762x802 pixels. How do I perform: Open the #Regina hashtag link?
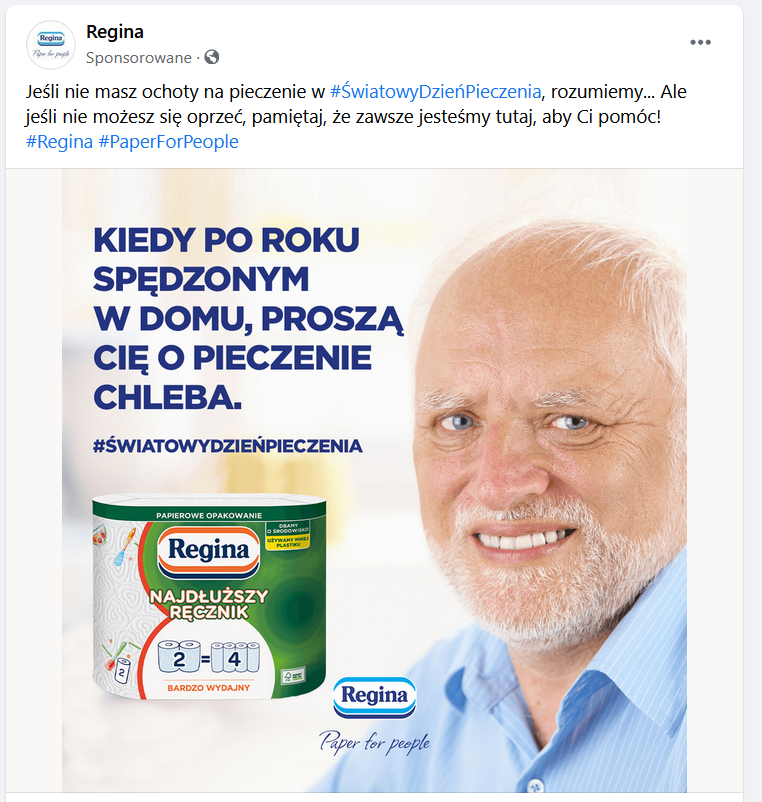58,141
